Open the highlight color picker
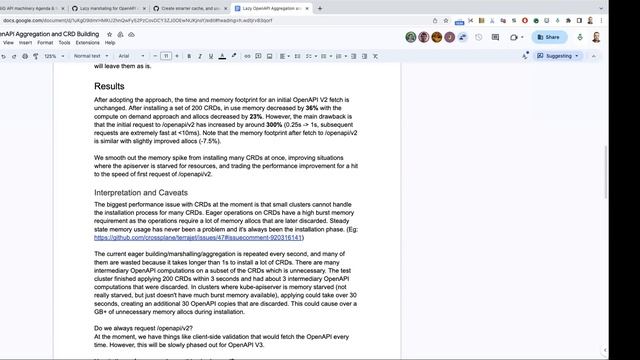The height and width of the screenshot is (360, 640). tap(233, 56)
